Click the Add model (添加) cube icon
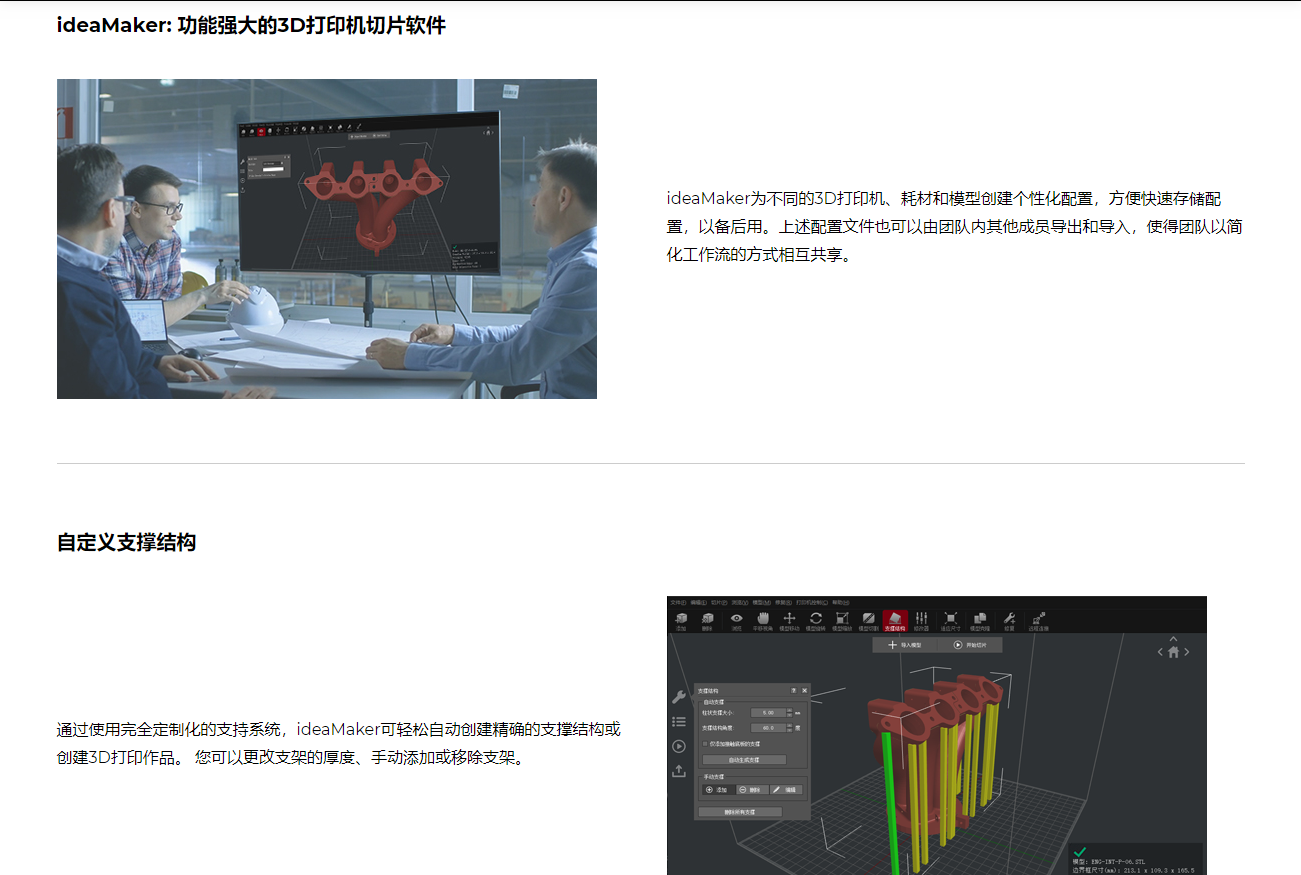The height and width of the screenshot is (875, 1301). click(681, 619)
